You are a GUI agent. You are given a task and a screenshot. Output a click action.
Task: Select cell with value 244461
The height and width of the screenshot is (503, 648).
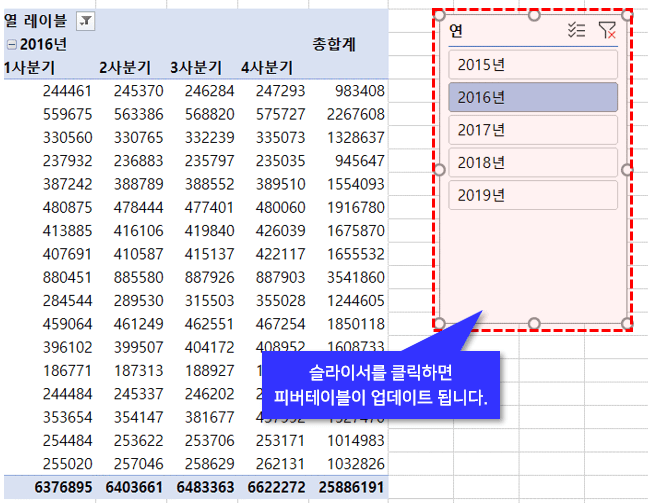(x=67, y=91)
